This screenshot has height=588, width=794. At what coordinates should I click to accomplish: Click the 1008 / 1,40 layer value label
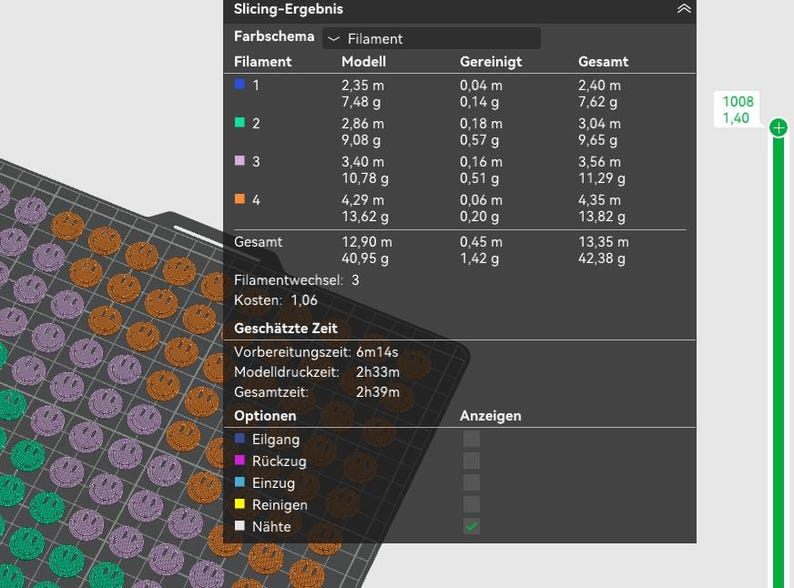click(738, 109)
